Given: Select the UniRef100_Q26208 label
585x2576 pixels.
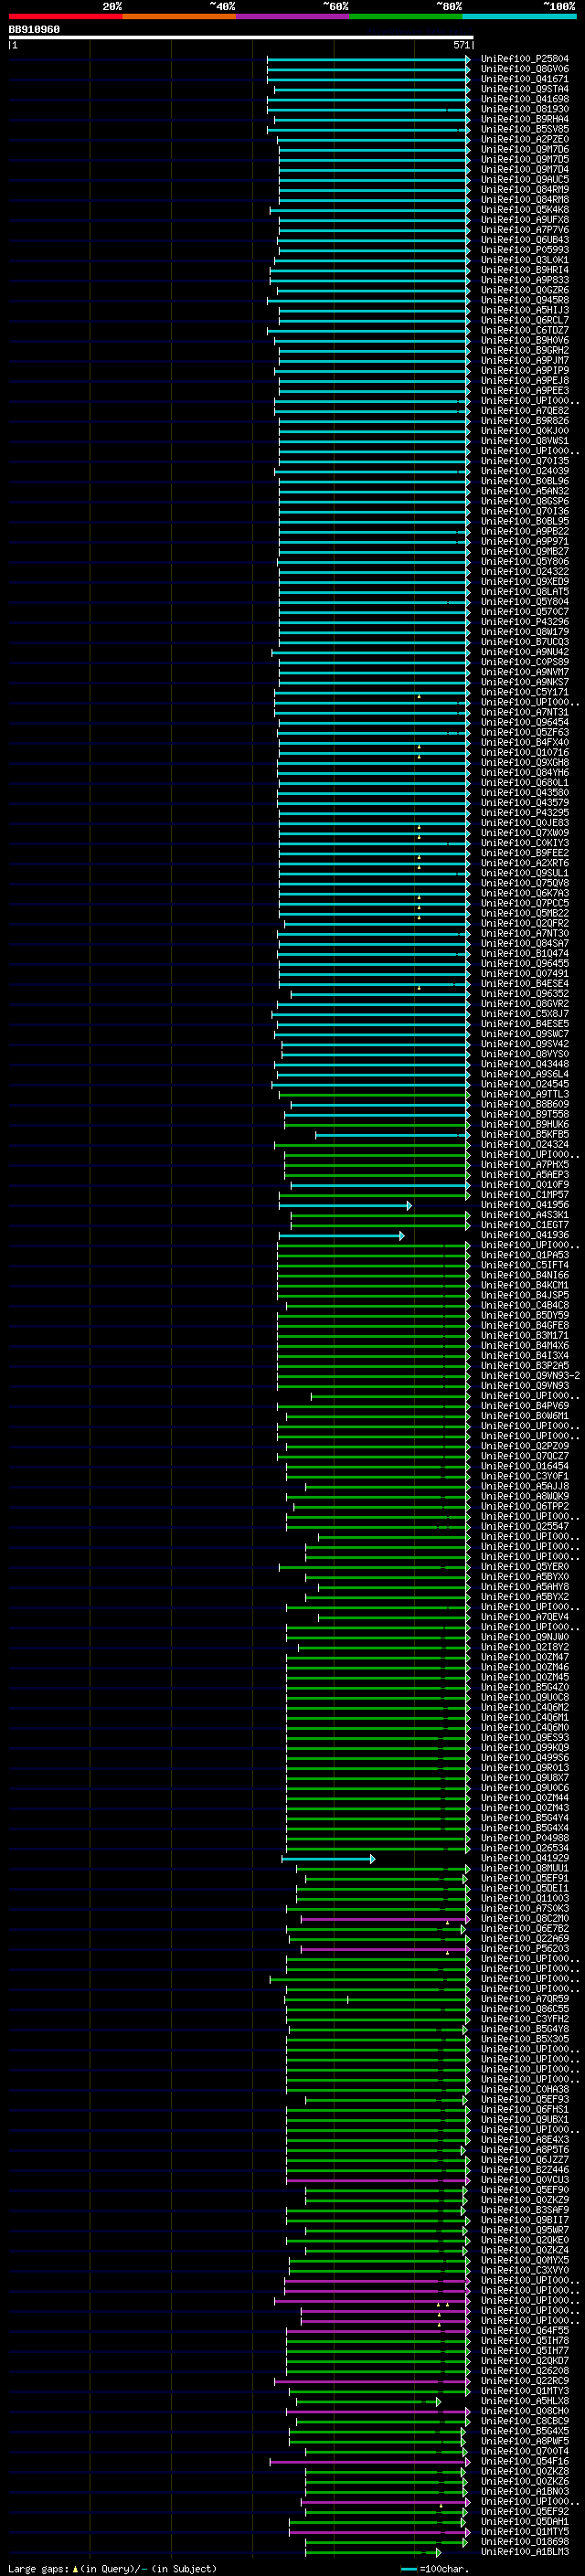Looking at the screenshot, I should coord(525,2371).
